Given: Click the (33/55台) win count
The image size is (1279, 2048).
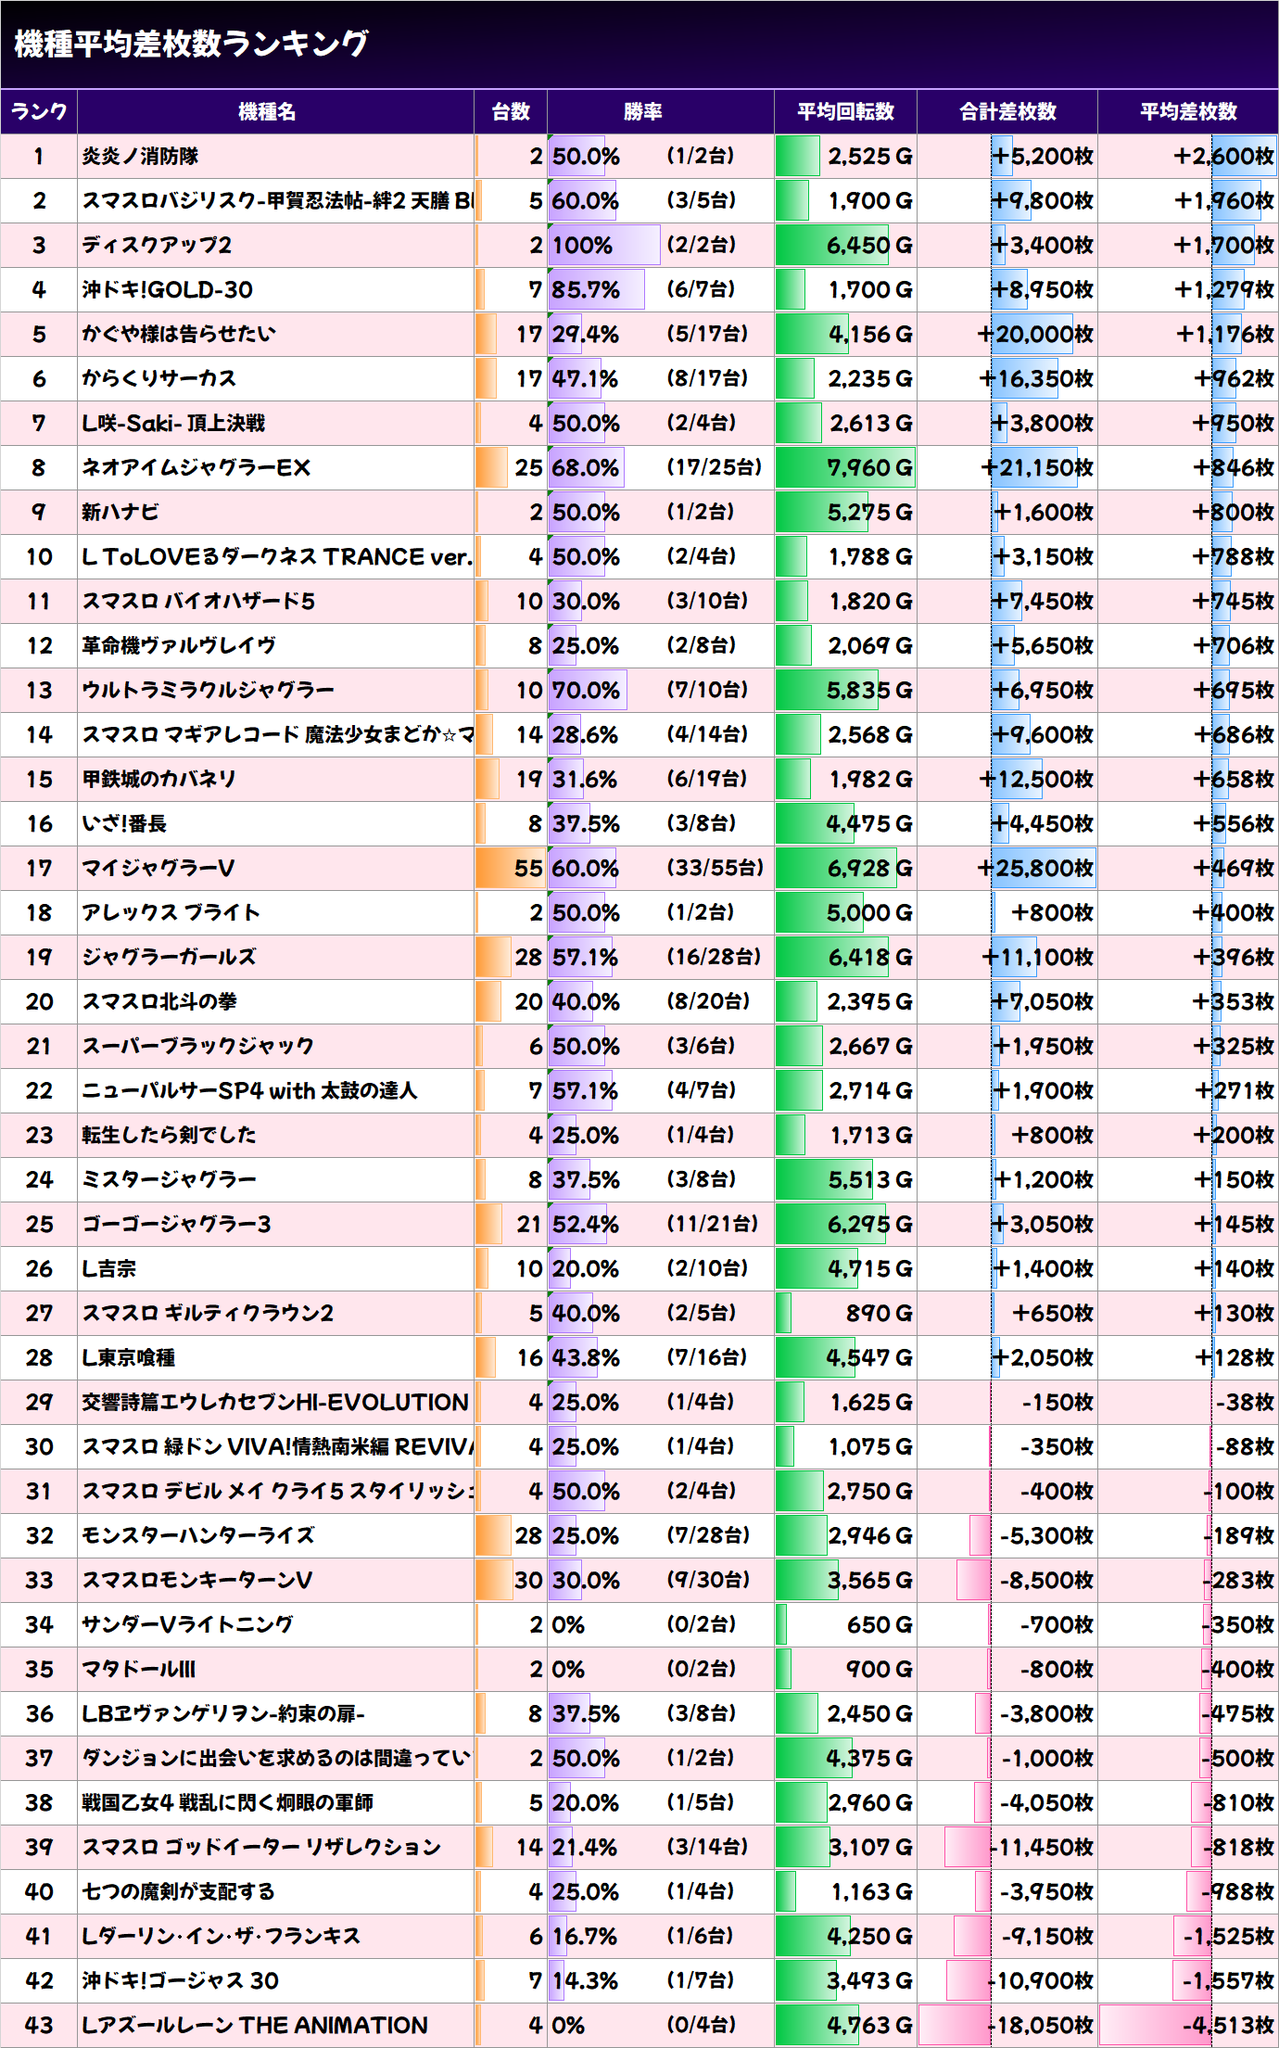Looking at the screenshot, I should coord(714,869).
